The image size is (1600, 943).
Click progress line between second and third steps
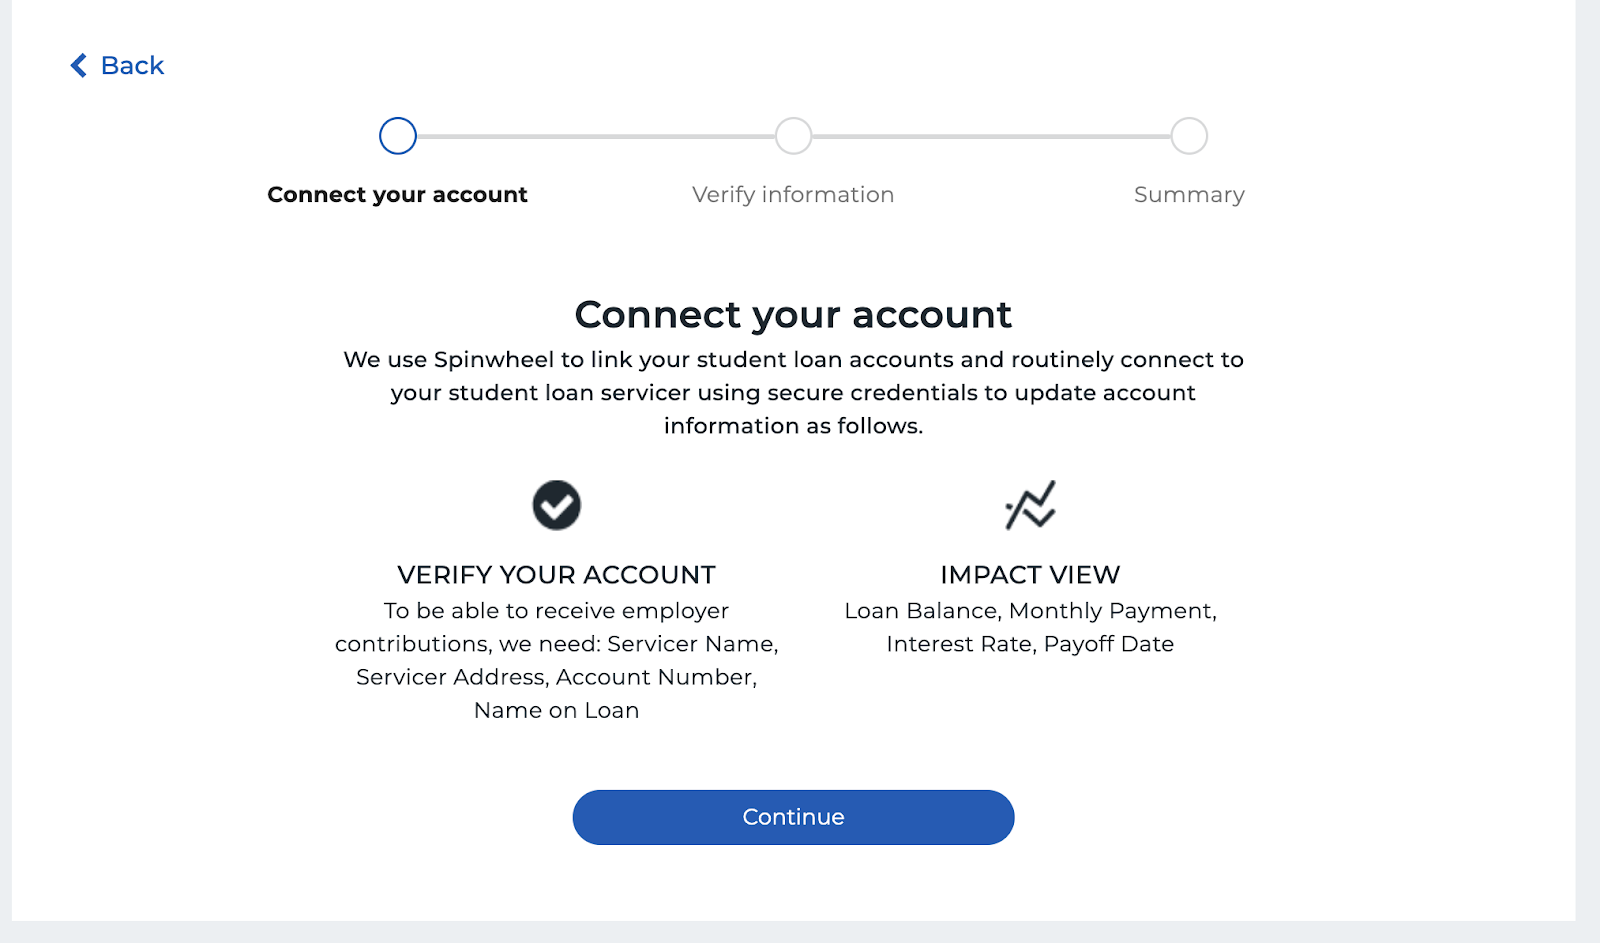click(991, 136)
